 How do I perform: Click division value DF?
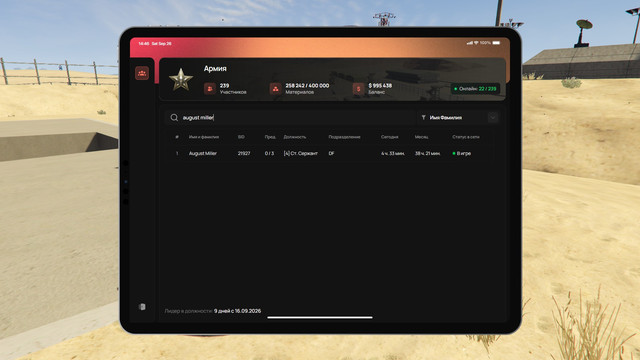(x=331, y=153)
